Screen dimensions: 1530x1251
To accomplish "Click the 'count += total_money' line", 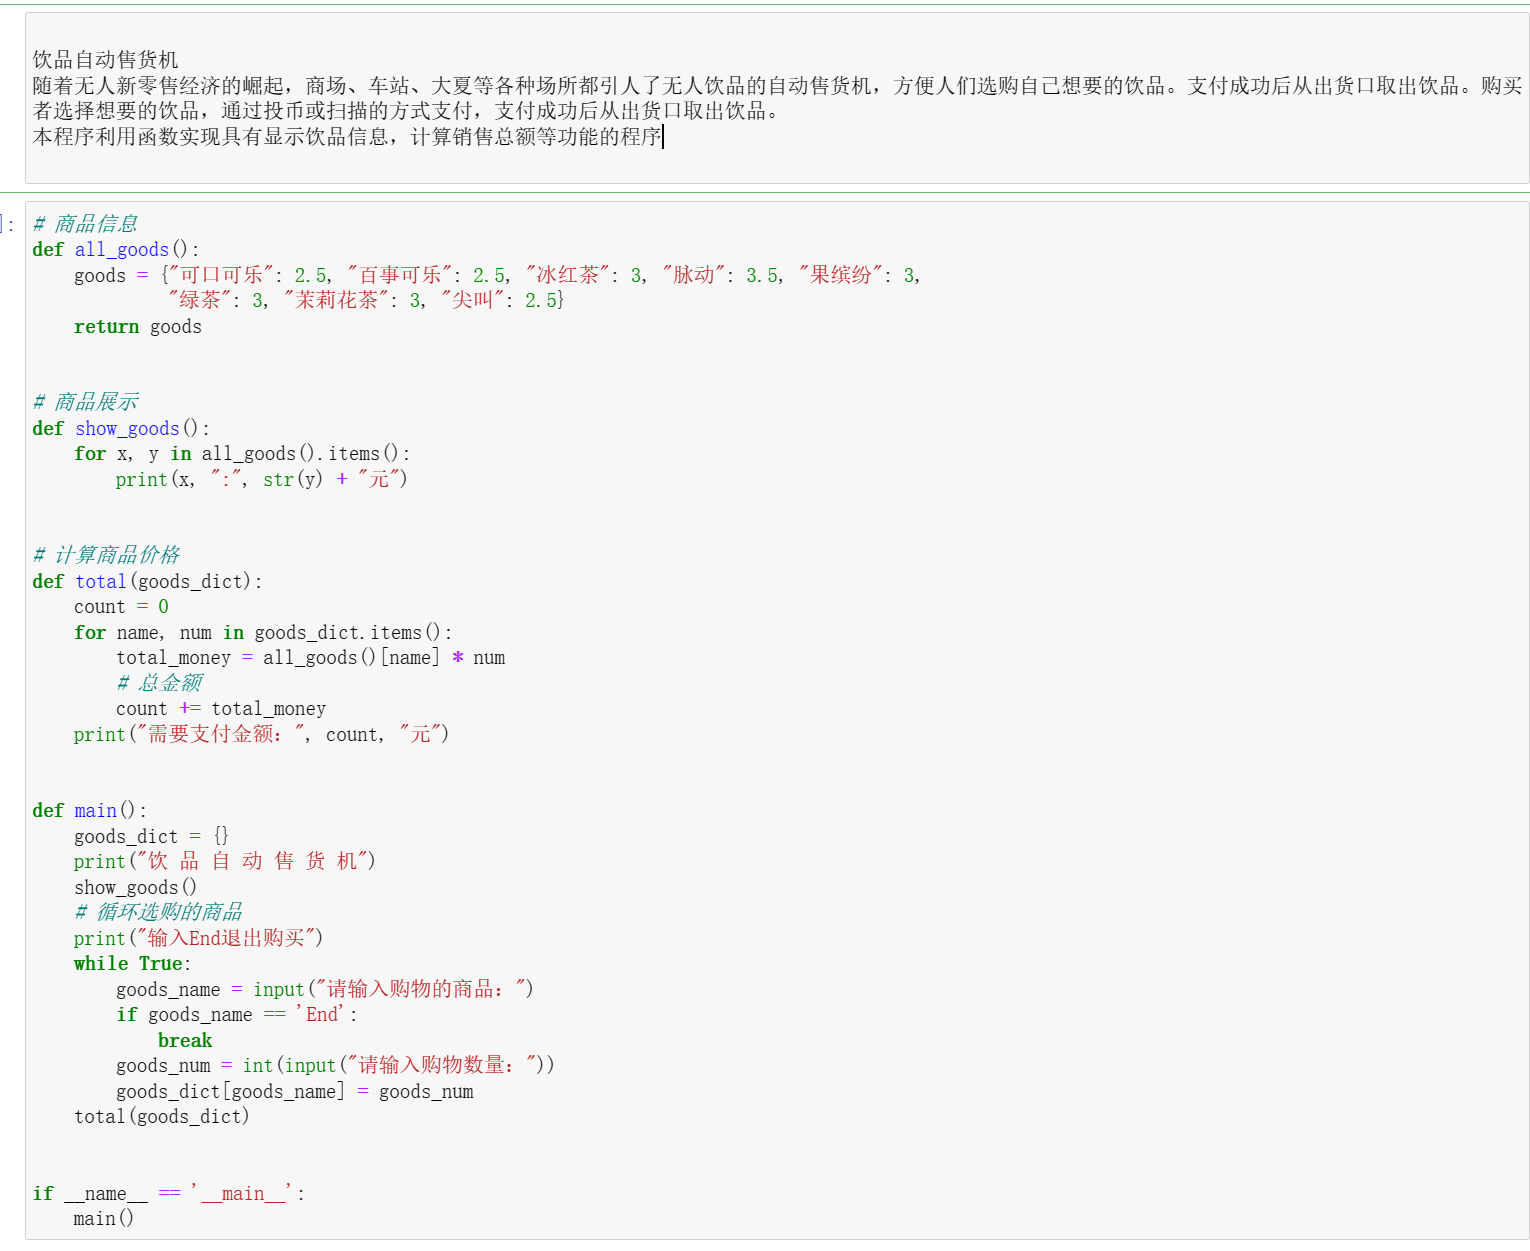I will tap(221, 709).
